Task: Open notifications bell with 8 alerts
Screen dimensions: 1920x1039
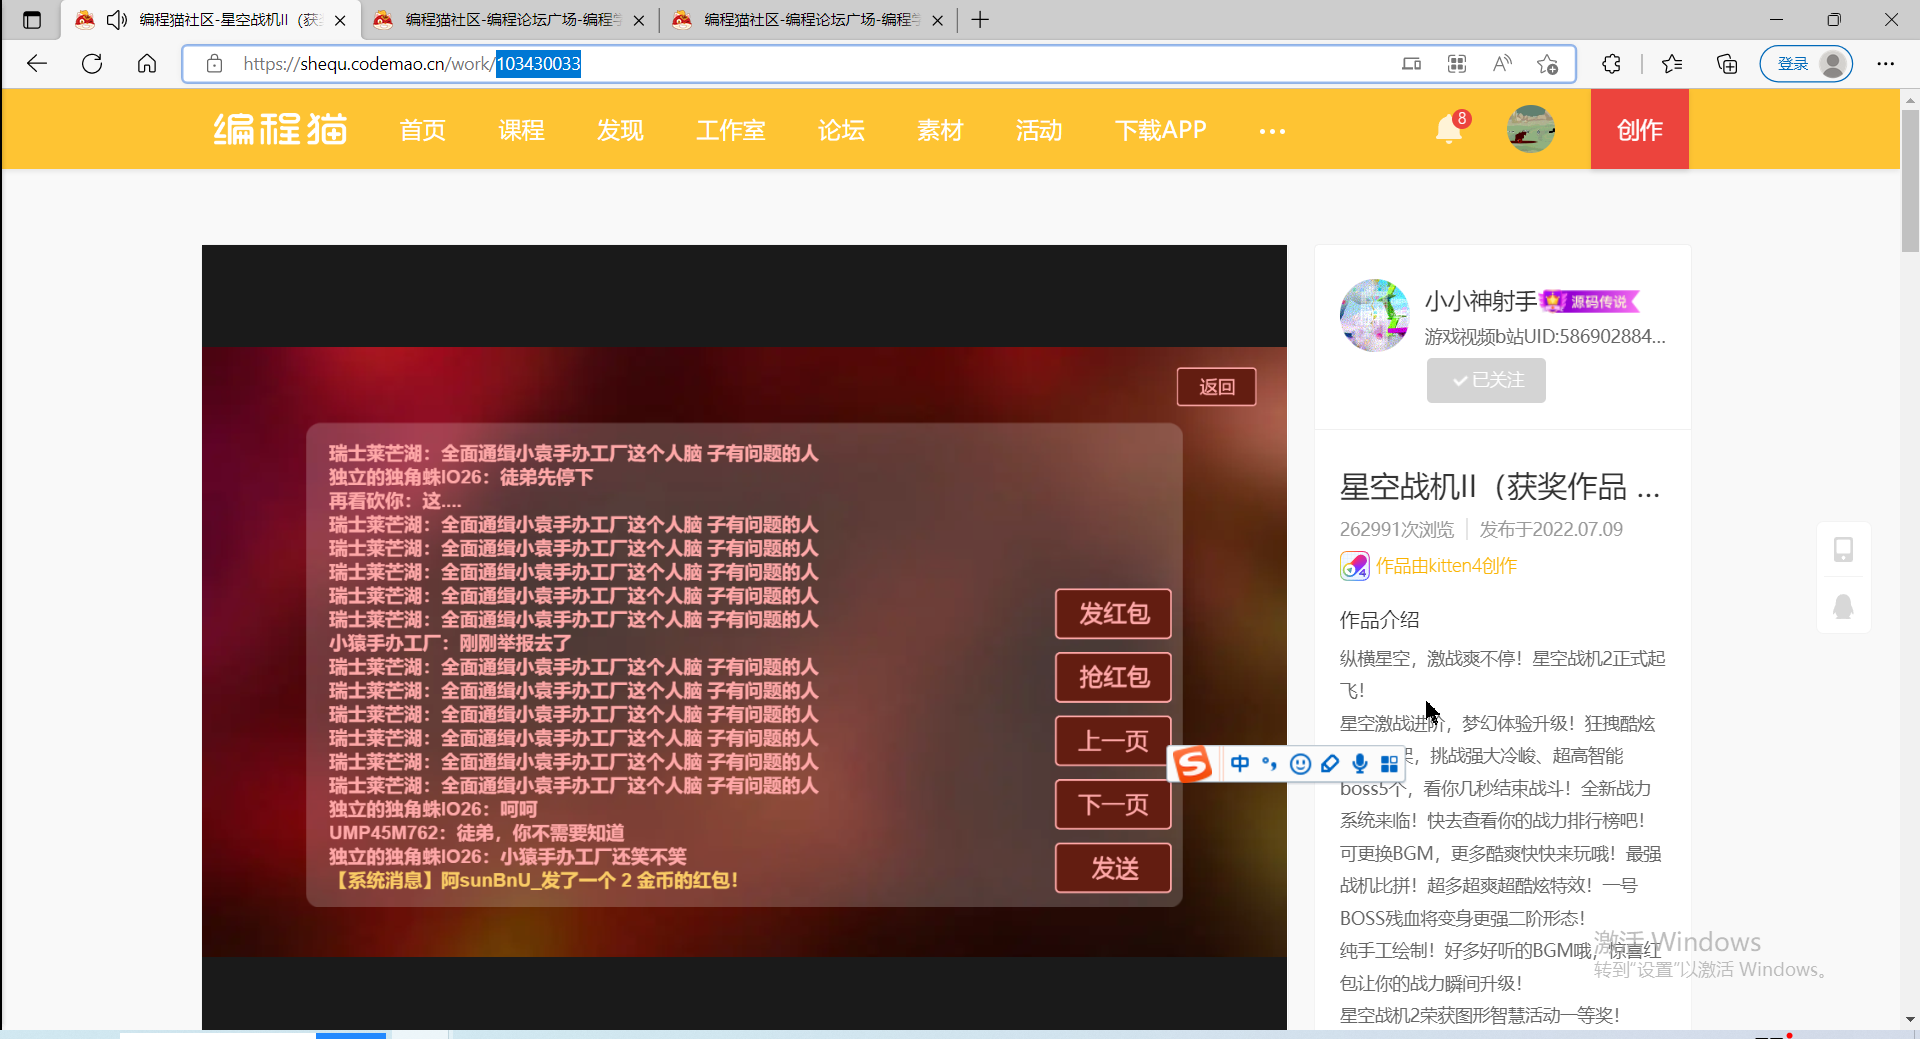Action: [x=1449, y=129]
